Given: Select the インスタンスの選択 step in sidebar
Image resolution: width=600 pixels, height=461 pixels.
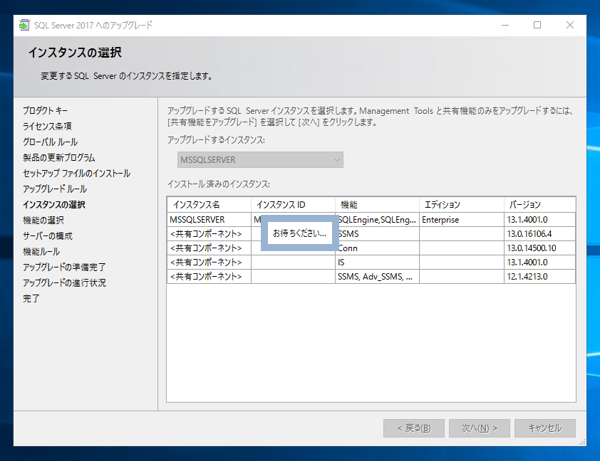Looking at the screenshot, I should pos(54,205).
